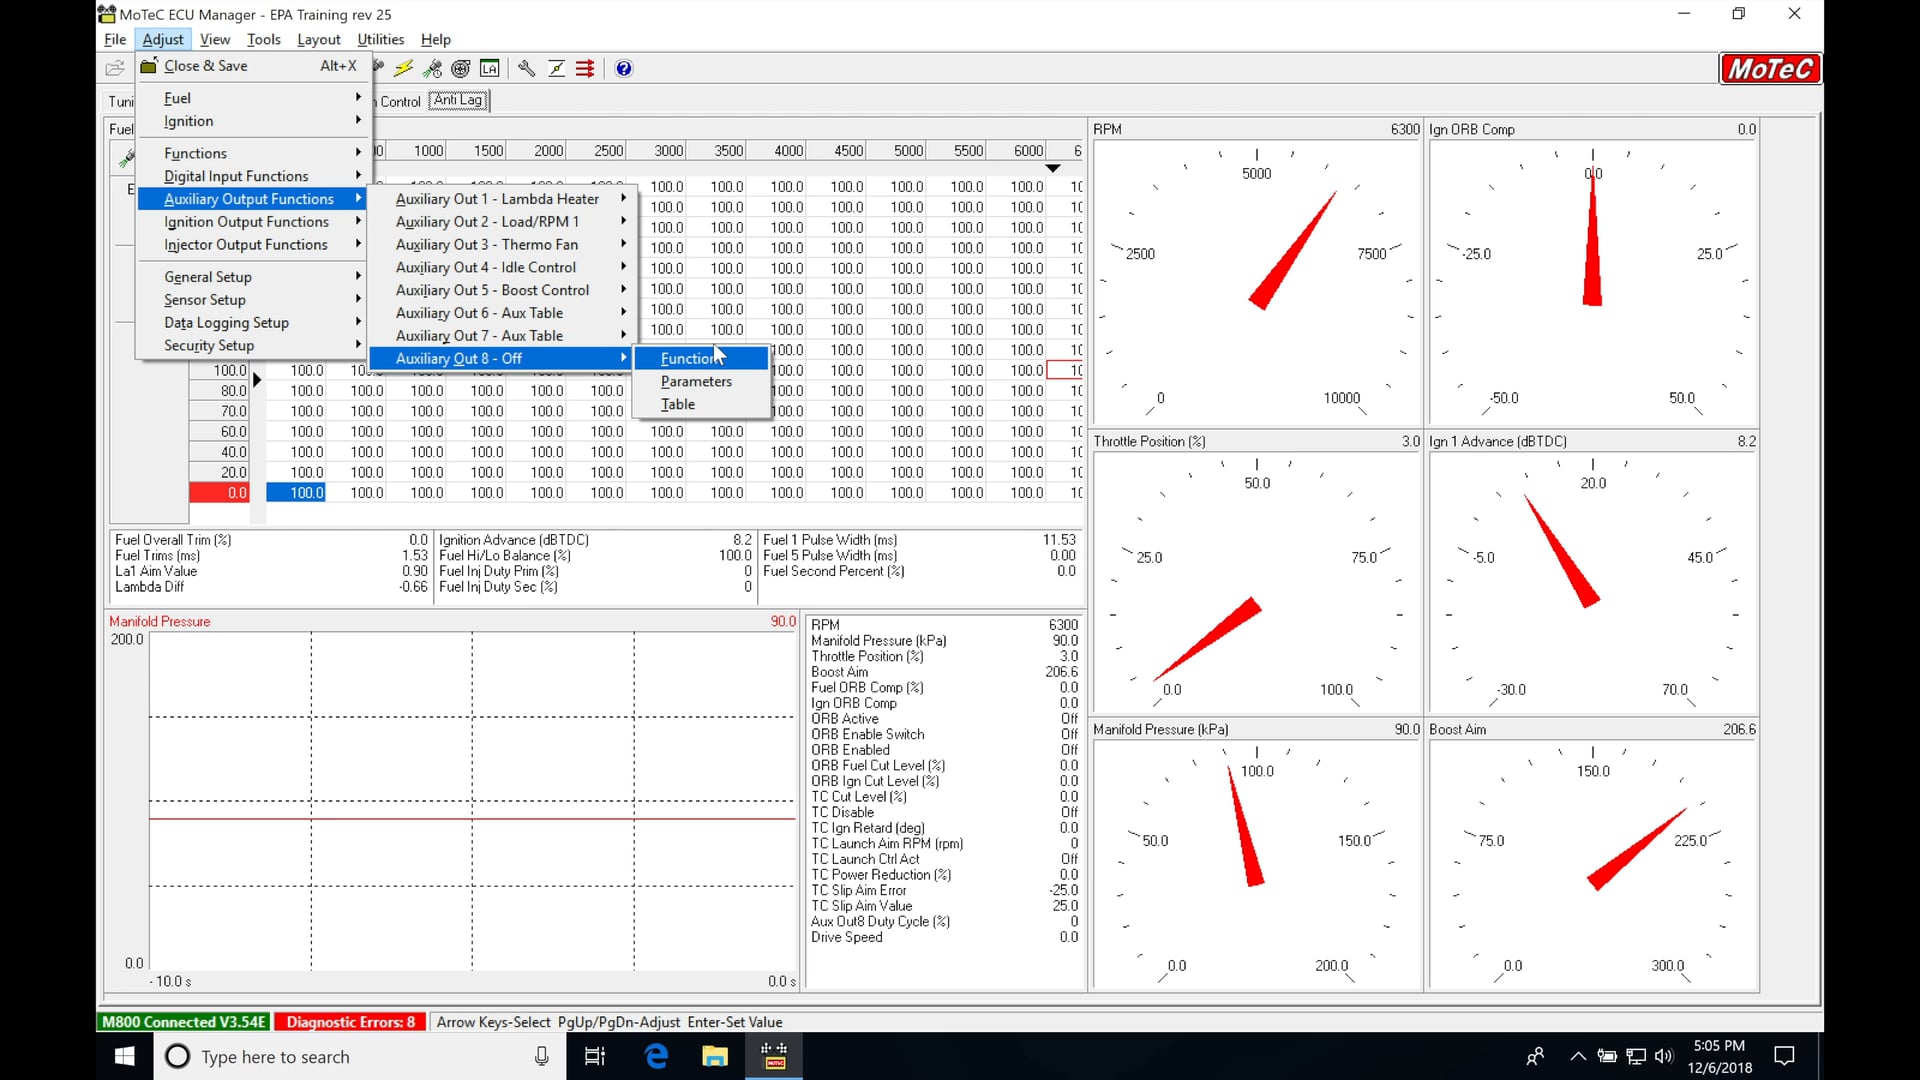Screen dimensions: 1920x1080
Task: Open a file using the folder toolbar icon
Action: (115, 68)
